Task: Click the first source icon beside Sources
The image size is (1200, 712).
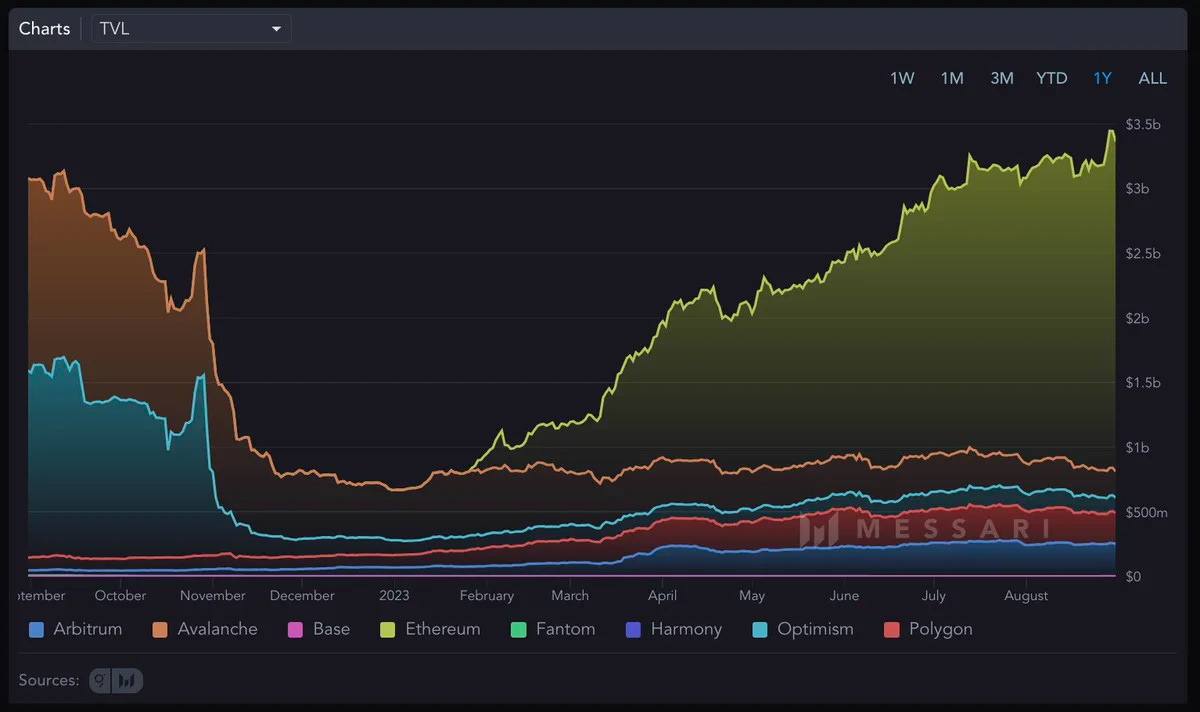Action: pyautogui.click(x=102, y=681)
